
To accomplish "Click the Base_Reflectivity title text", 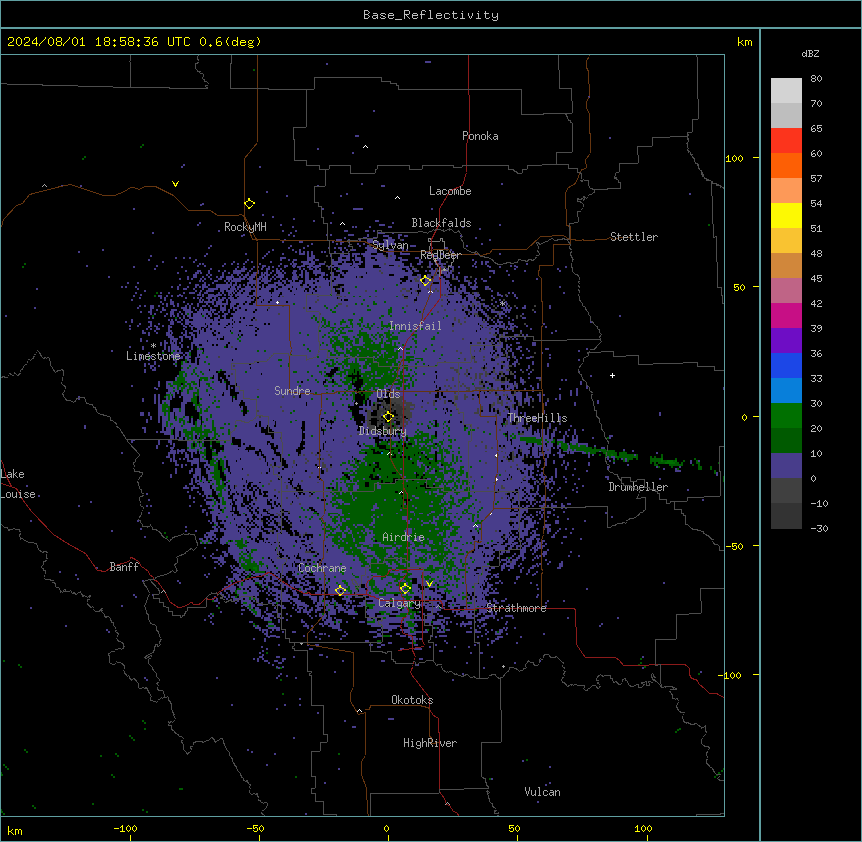I will tap(431, 15).
